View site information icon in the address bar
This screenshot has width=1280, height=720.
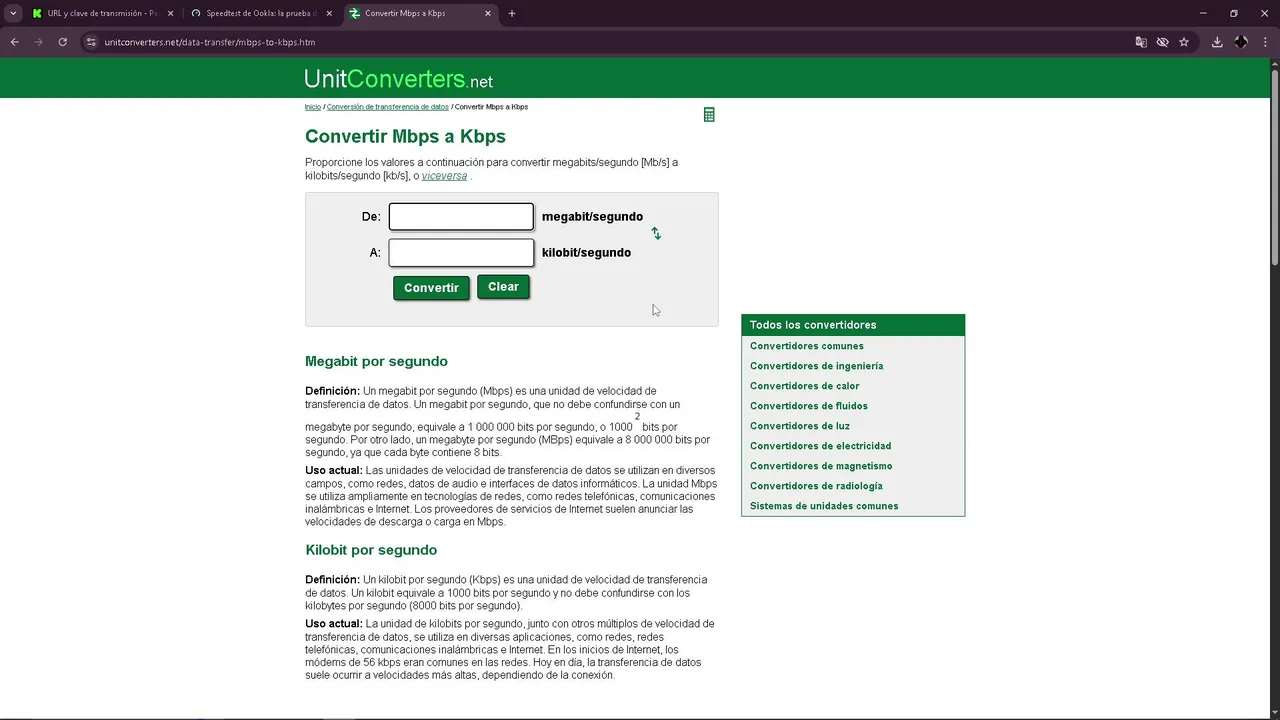tap(91, 42)
